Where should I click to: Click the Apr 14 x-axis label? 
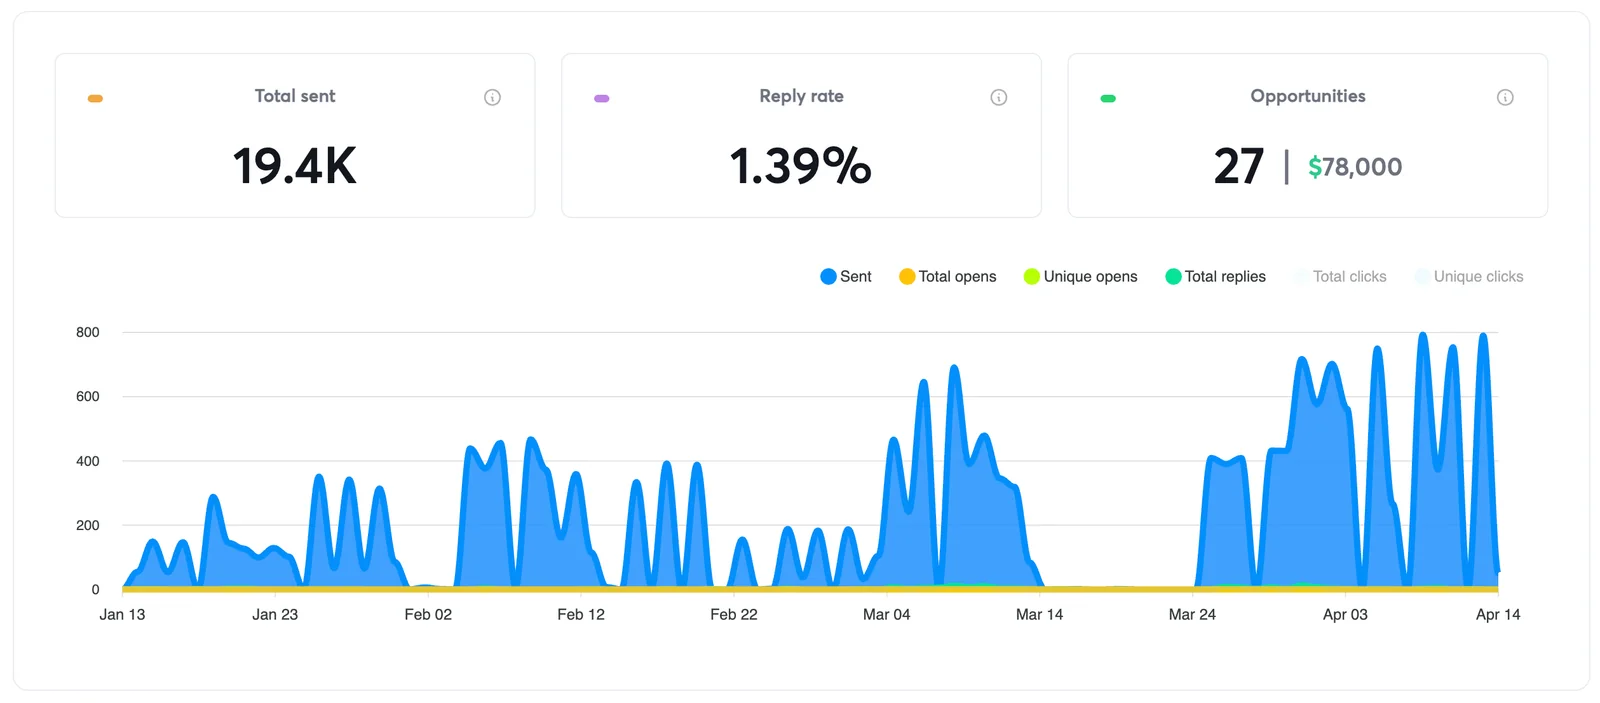pos(1498,615)
